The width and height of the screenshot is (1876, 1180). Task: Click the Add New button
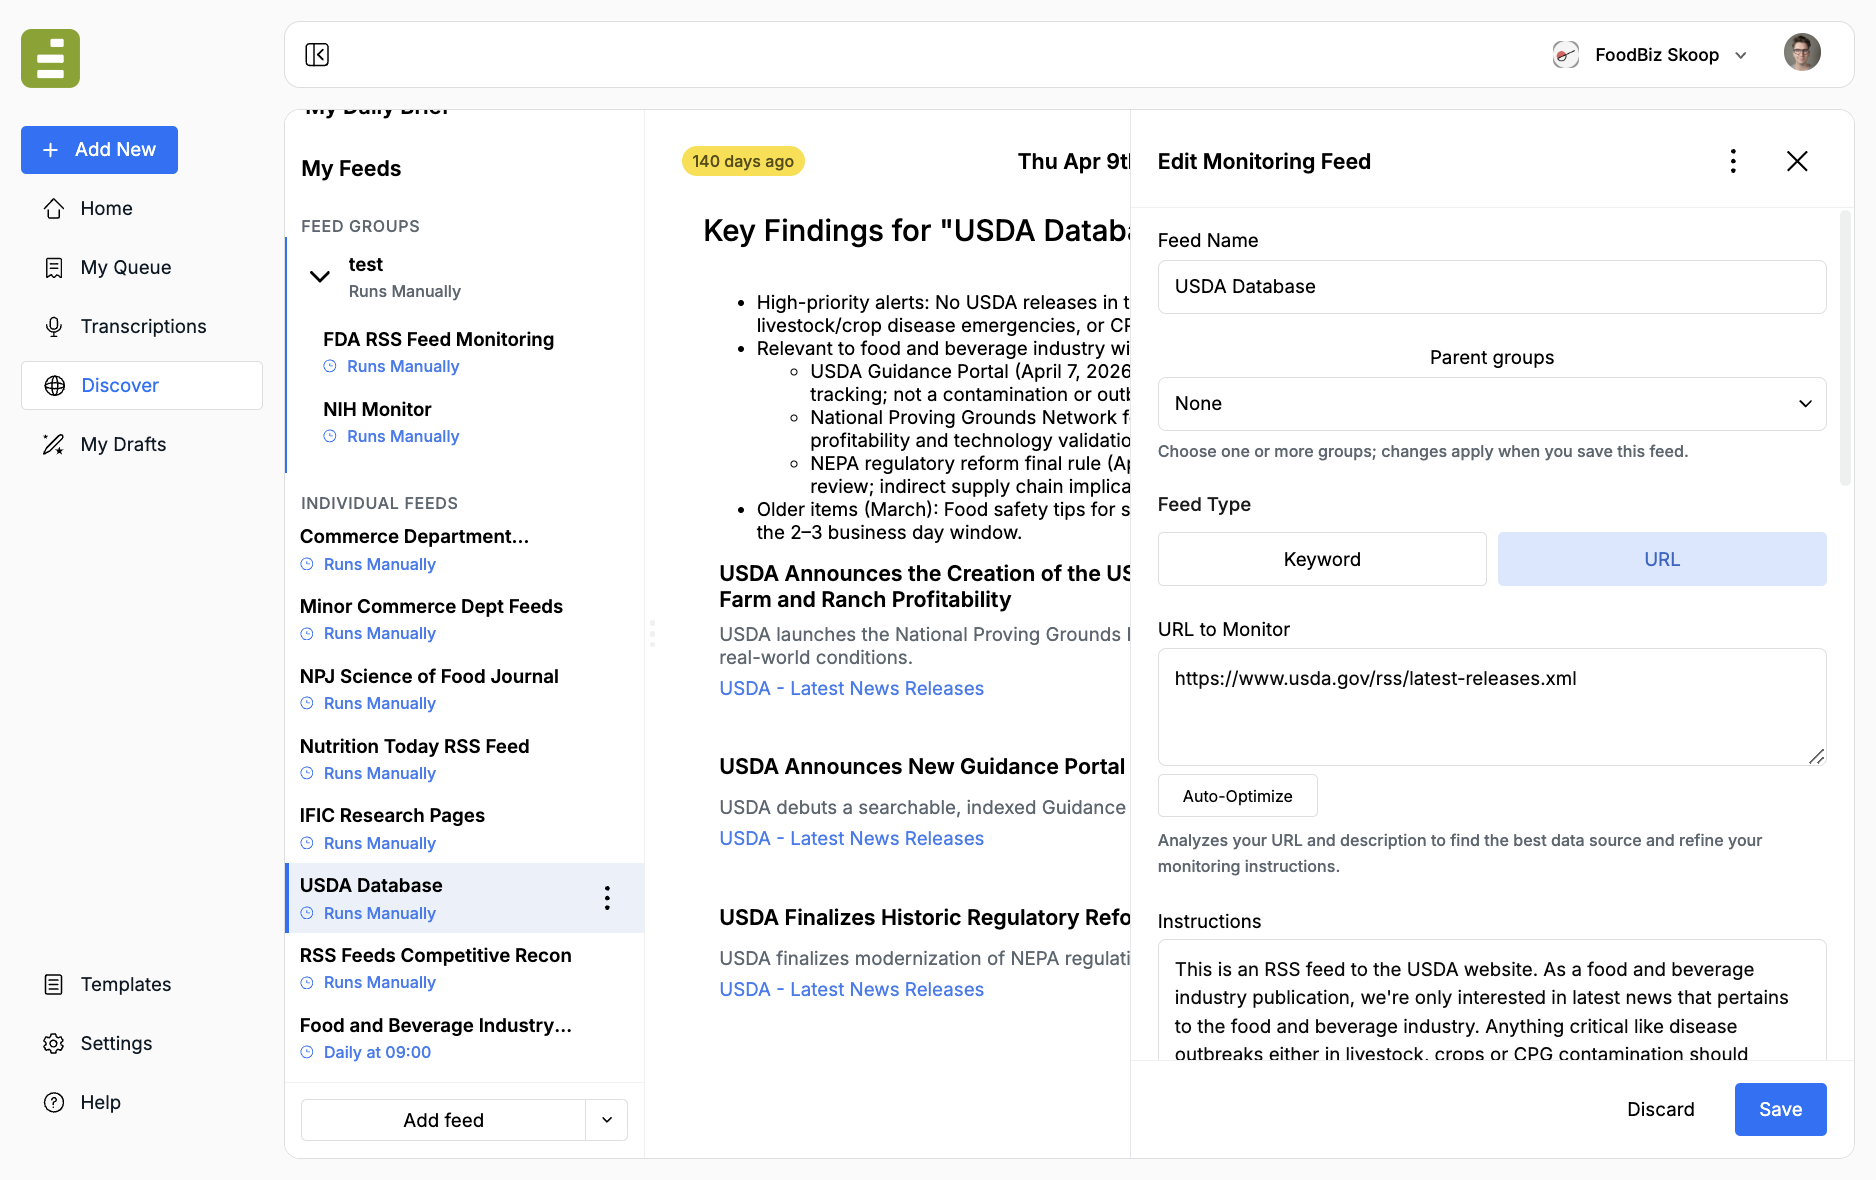99,150
